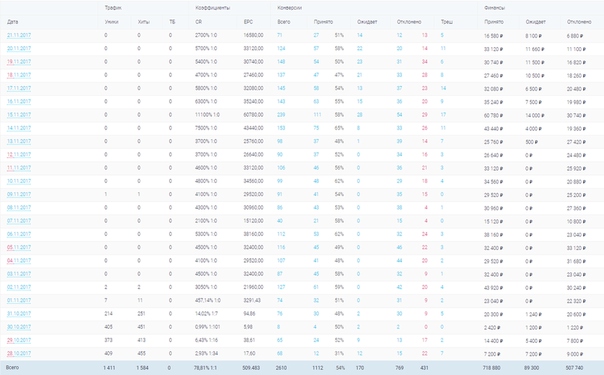Open the 21.11.2017 date link
This screenshot has width=604, height=375.
pyautogui.click(x=19, y=35)
